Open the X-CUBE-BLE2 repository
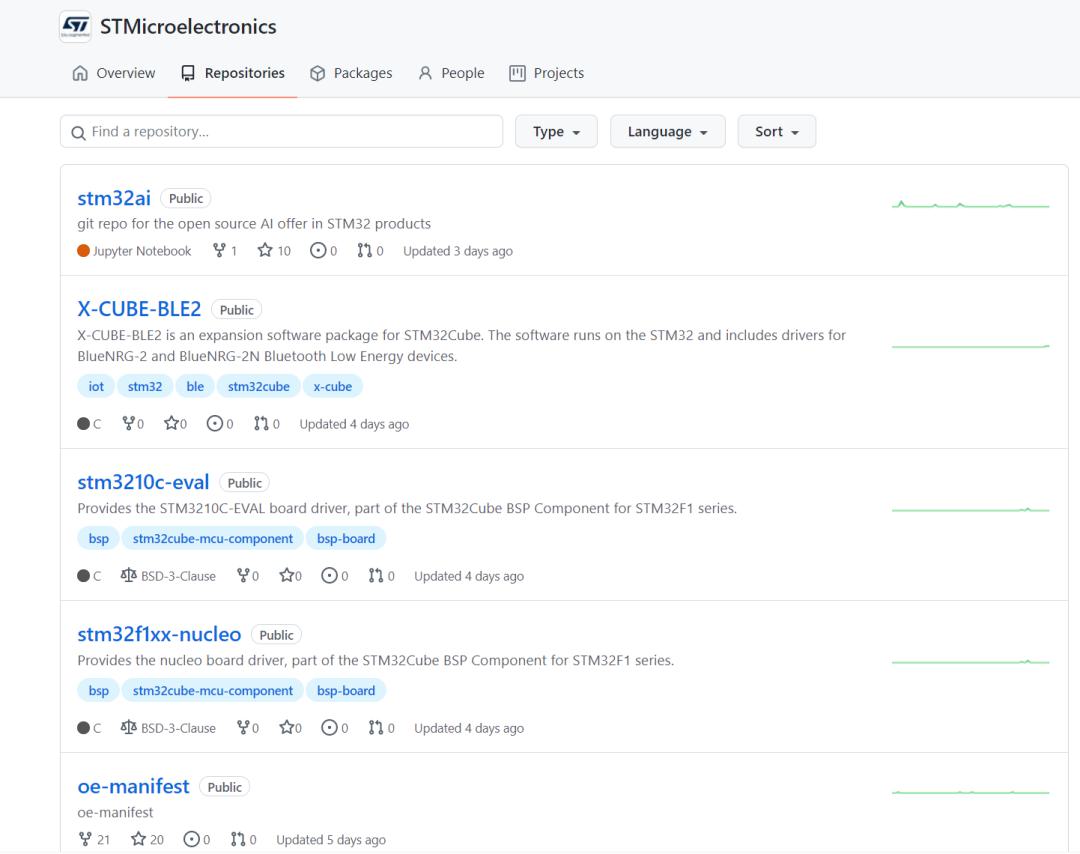The height and width of the screenshot is (854, 1080). pos(139,309)
